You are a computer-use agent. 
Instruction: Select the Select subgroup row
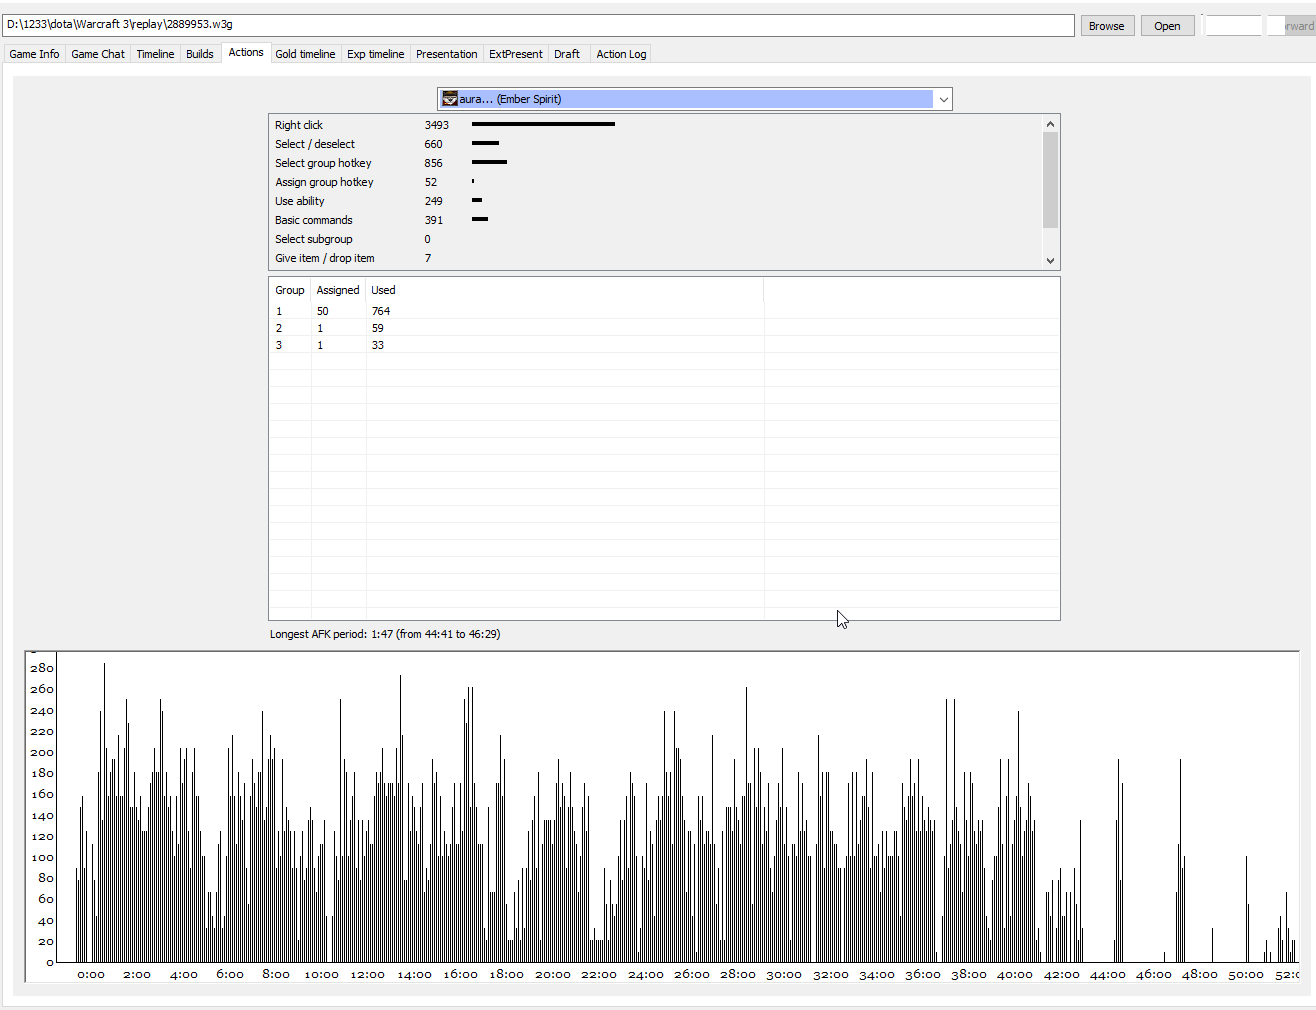tap(655, 239)
